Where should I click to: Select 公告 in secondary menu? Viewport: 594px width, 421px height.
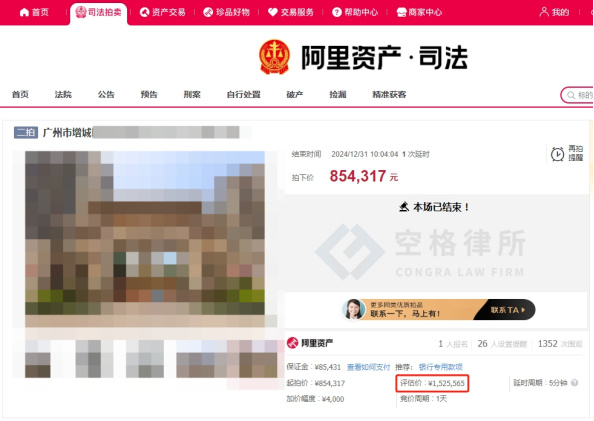click(x=106, y=94)
